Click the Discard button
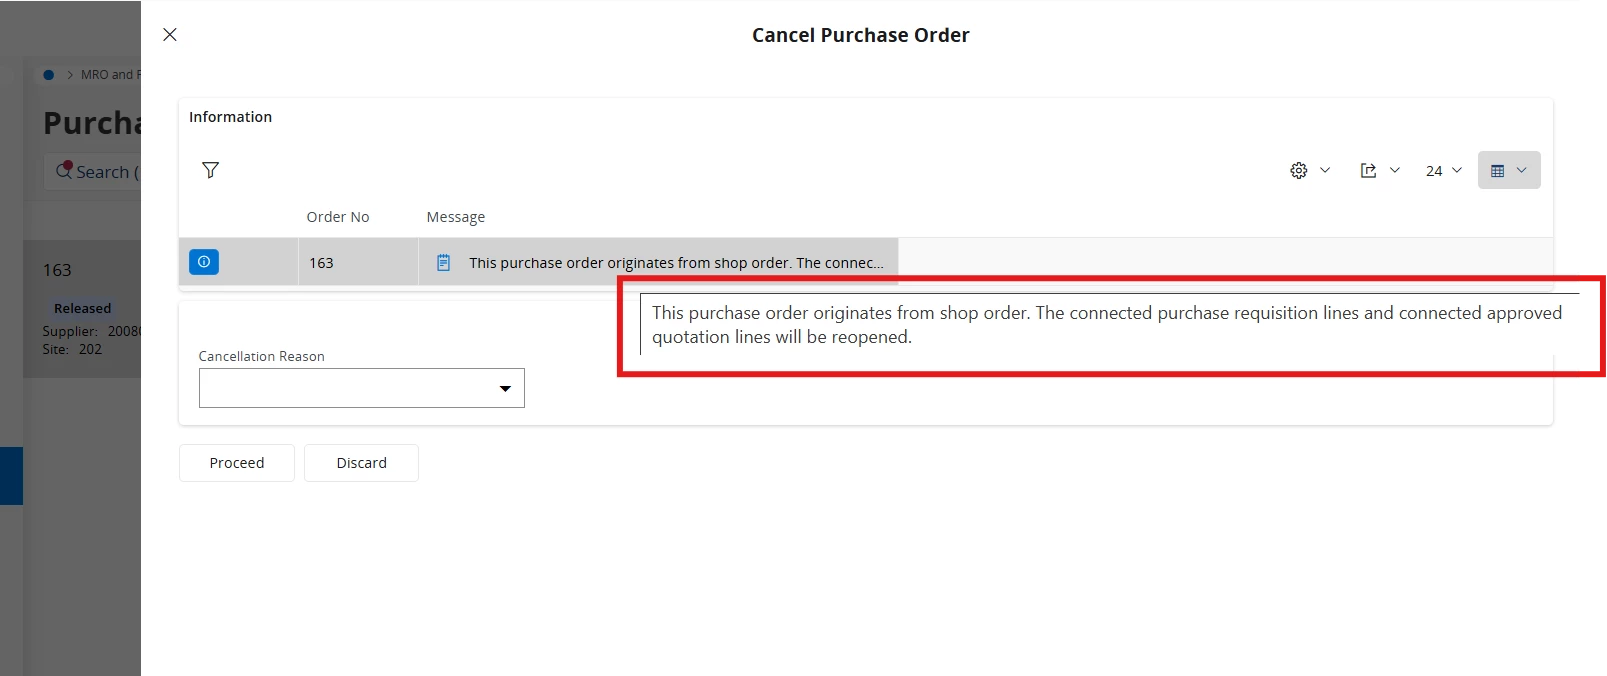1607x676 pixels. click(361, 463)
